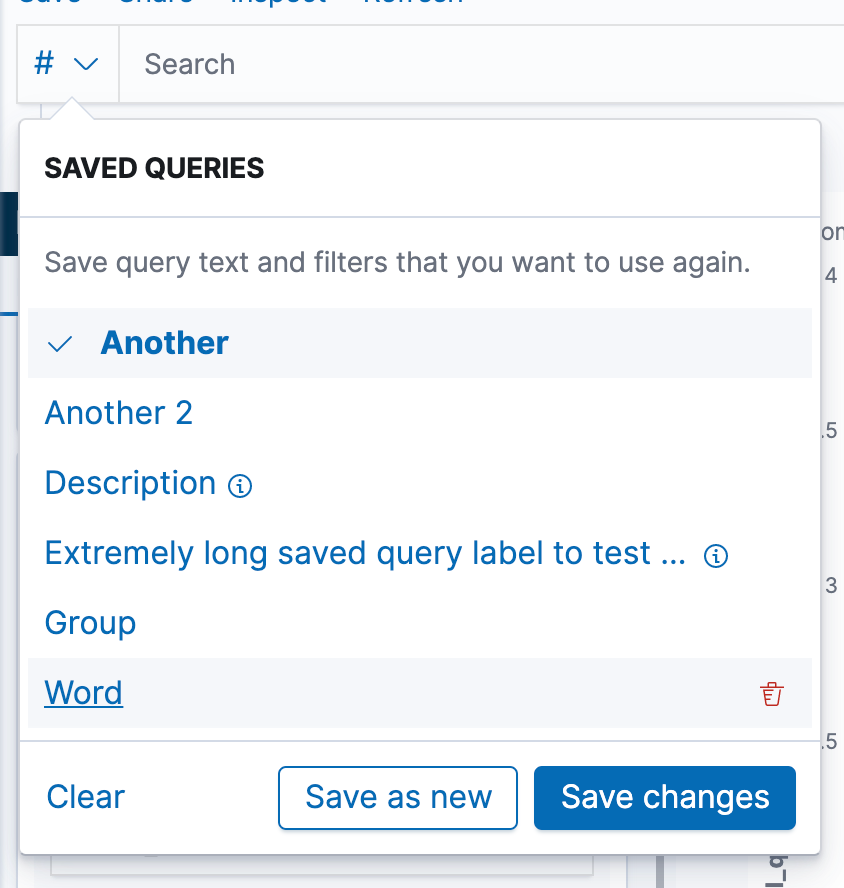Image resolution: width=844 pixels, height=888 pixels.
Task: Select the selected 'Another' saved query
Action: coord(164,343)
